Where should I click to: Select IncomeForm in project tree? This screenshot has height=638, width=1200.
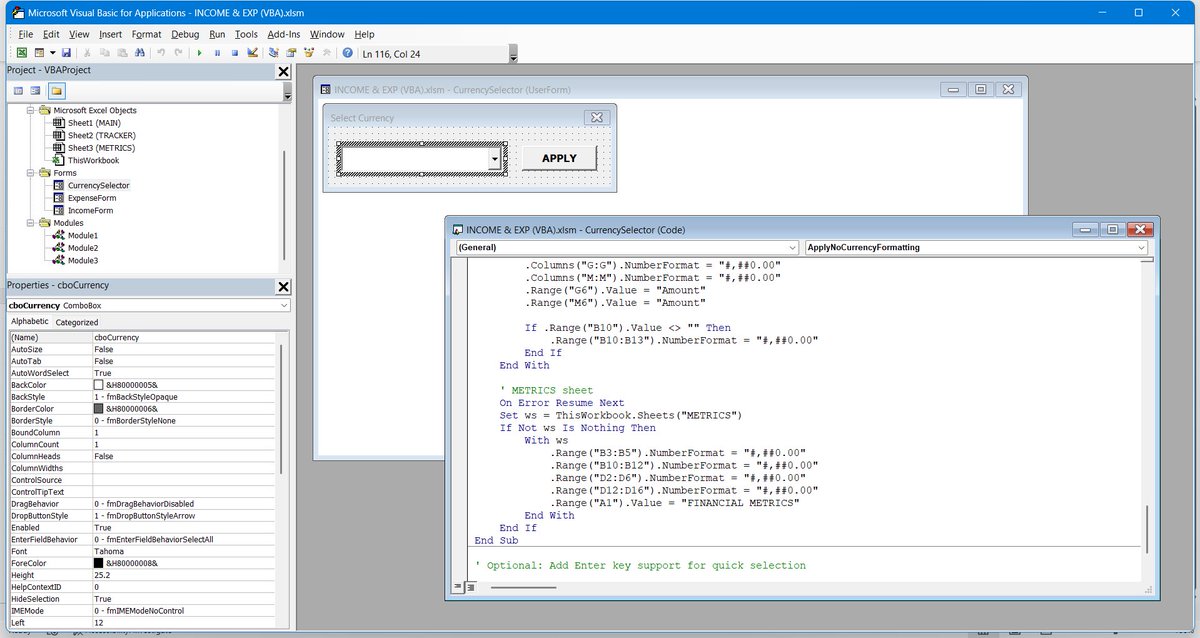(89, 211)
